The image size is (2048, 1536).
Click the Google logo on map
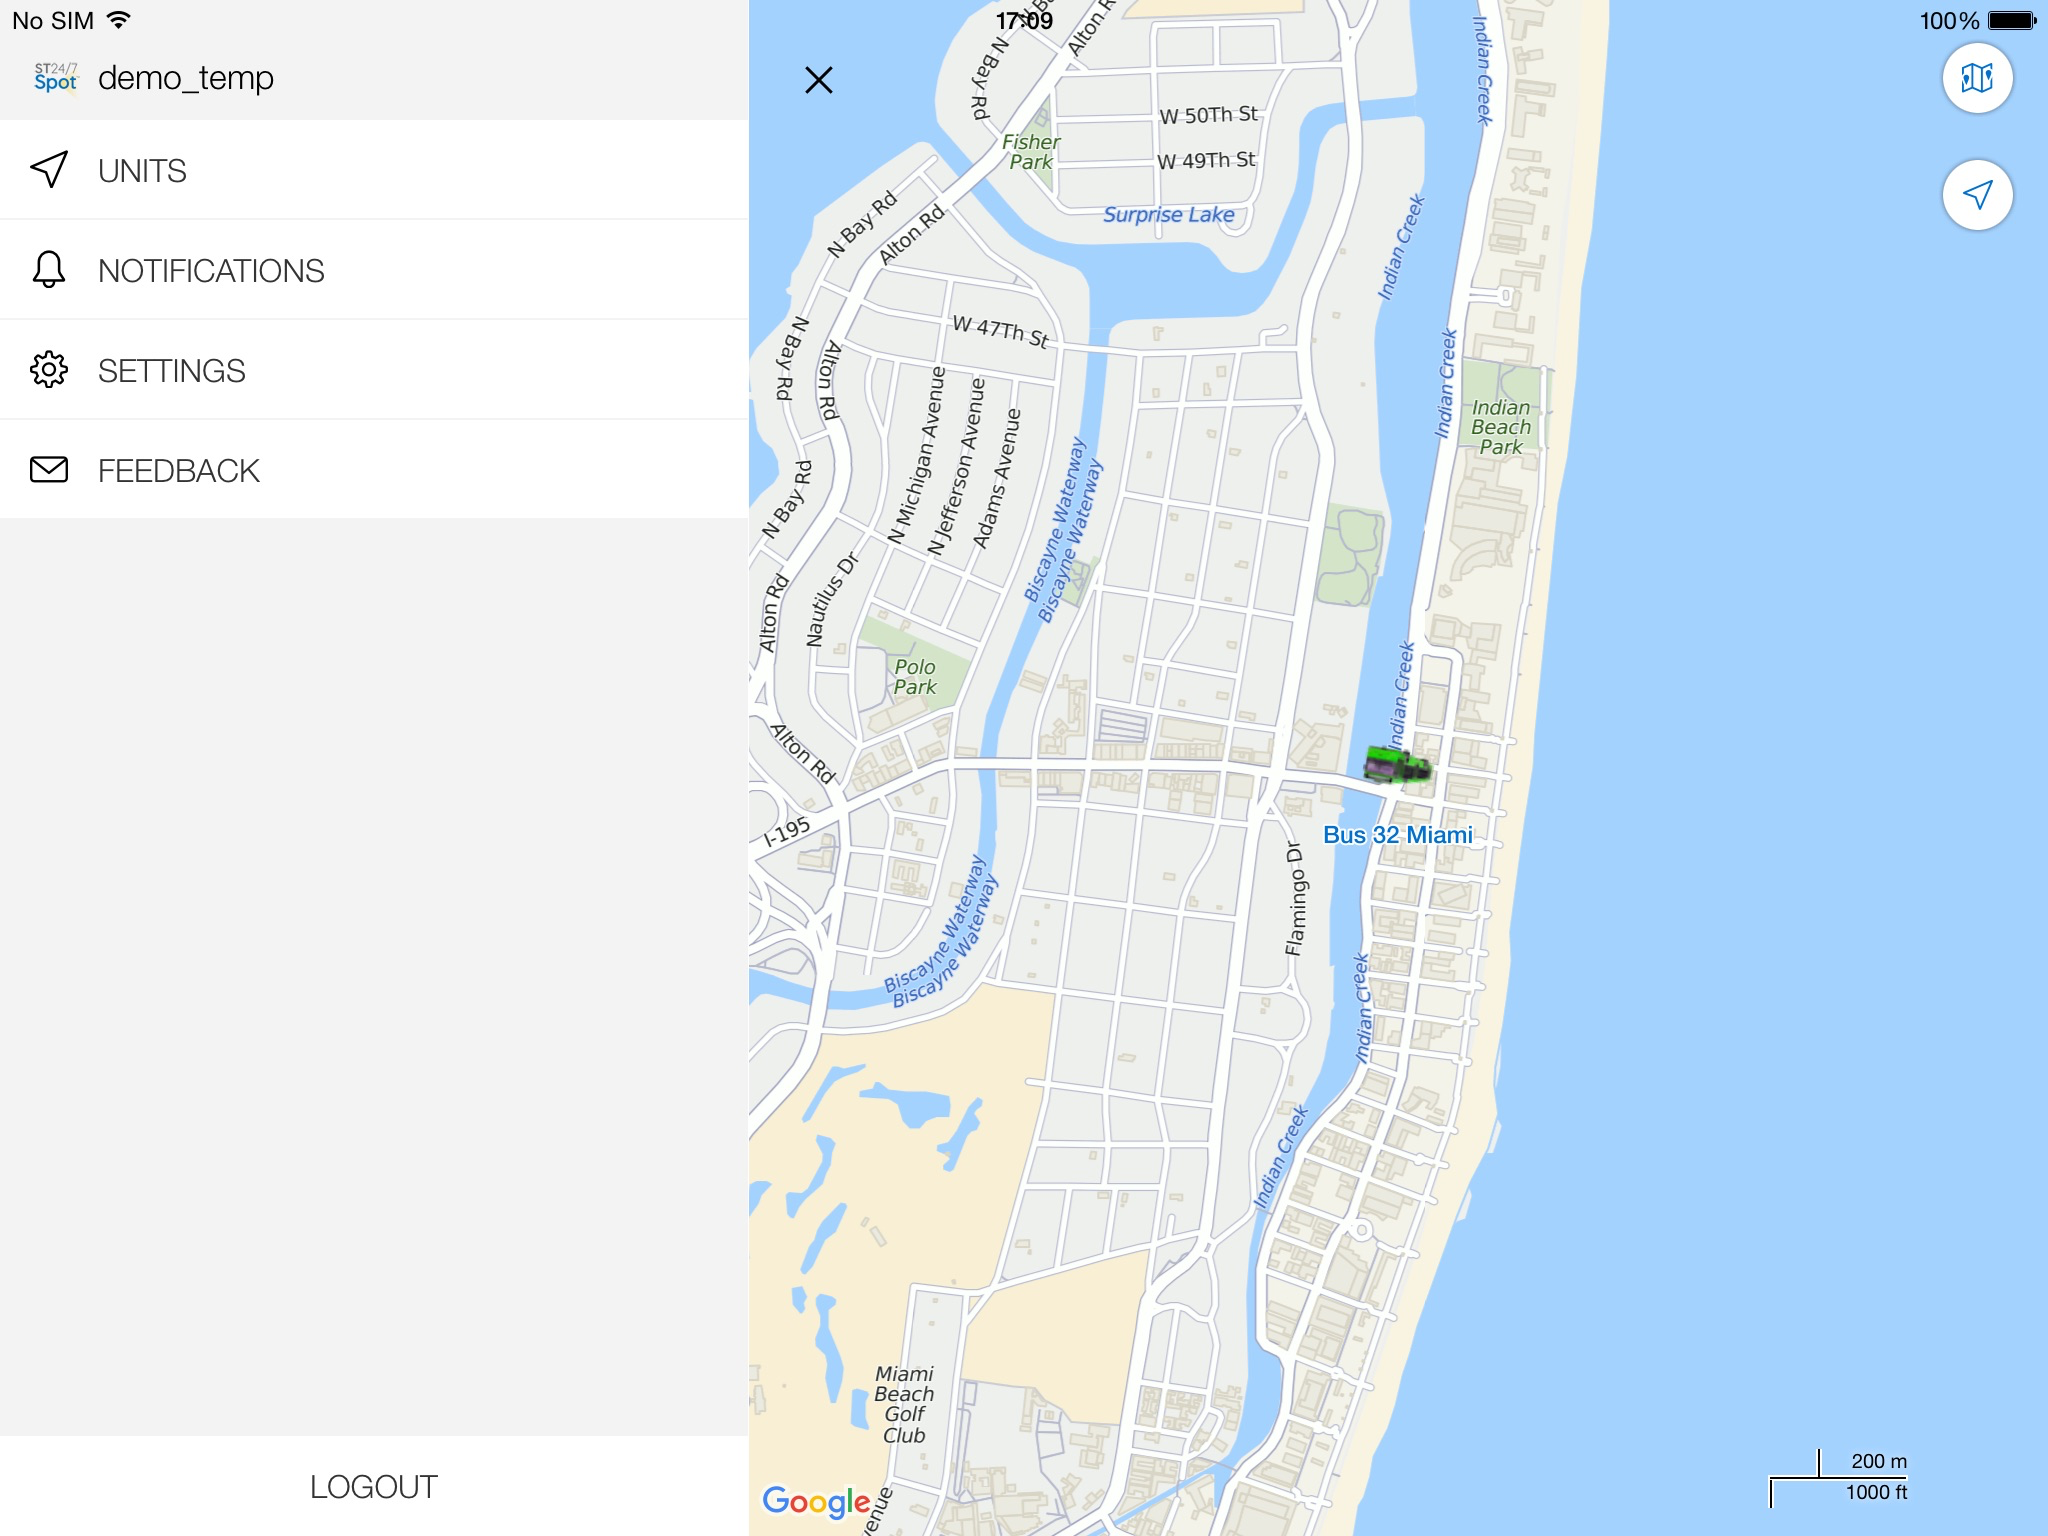(816, 1501)
